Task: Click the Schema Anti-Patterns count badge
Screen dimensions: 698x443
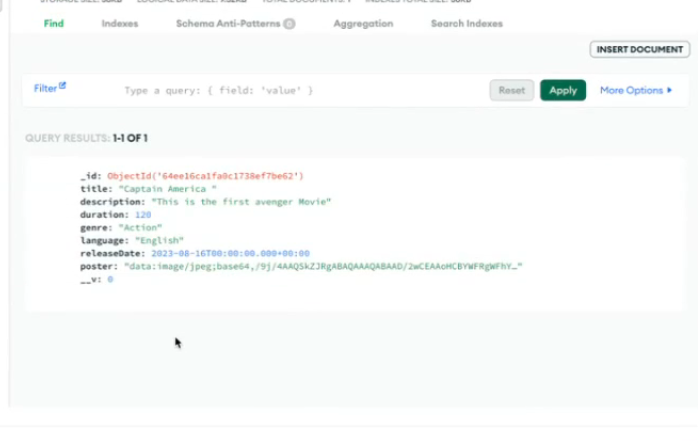Action: point(289,24)
